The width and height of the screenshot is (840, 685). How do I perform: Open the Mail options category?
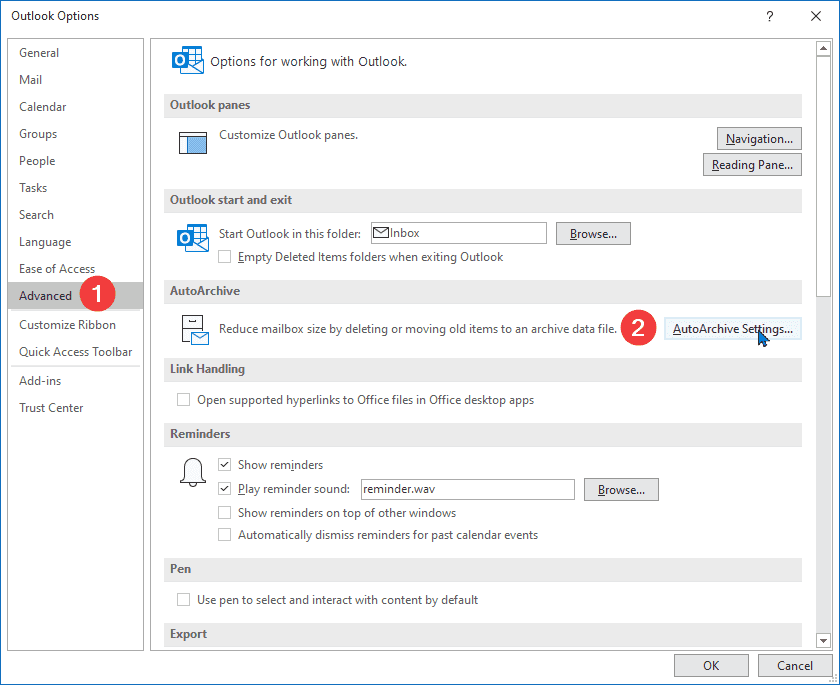[x=31, y=80]
